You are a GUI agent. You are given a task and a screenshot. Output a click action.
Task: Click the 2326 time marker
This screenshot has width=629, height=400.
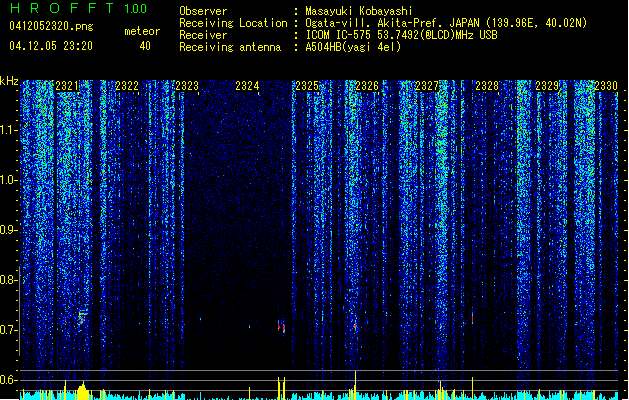[x=367, y=86]
